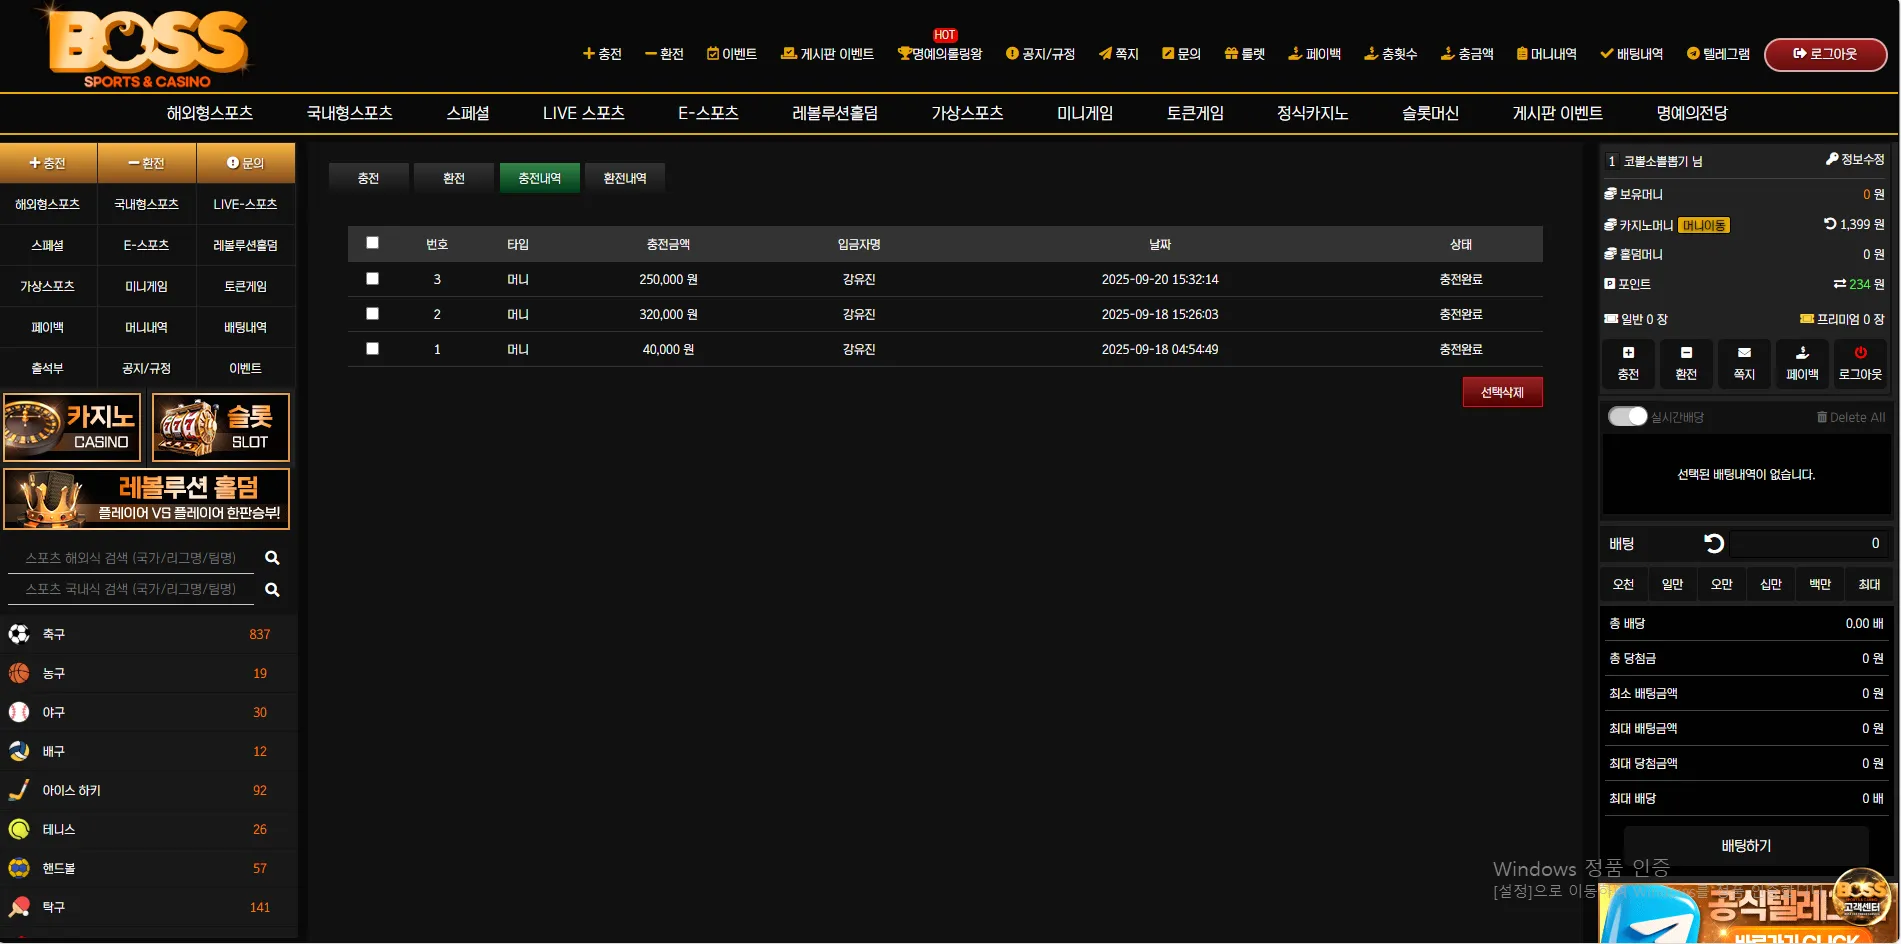Open the 카지노 CASINO banner thumbnail

point(72,428)
